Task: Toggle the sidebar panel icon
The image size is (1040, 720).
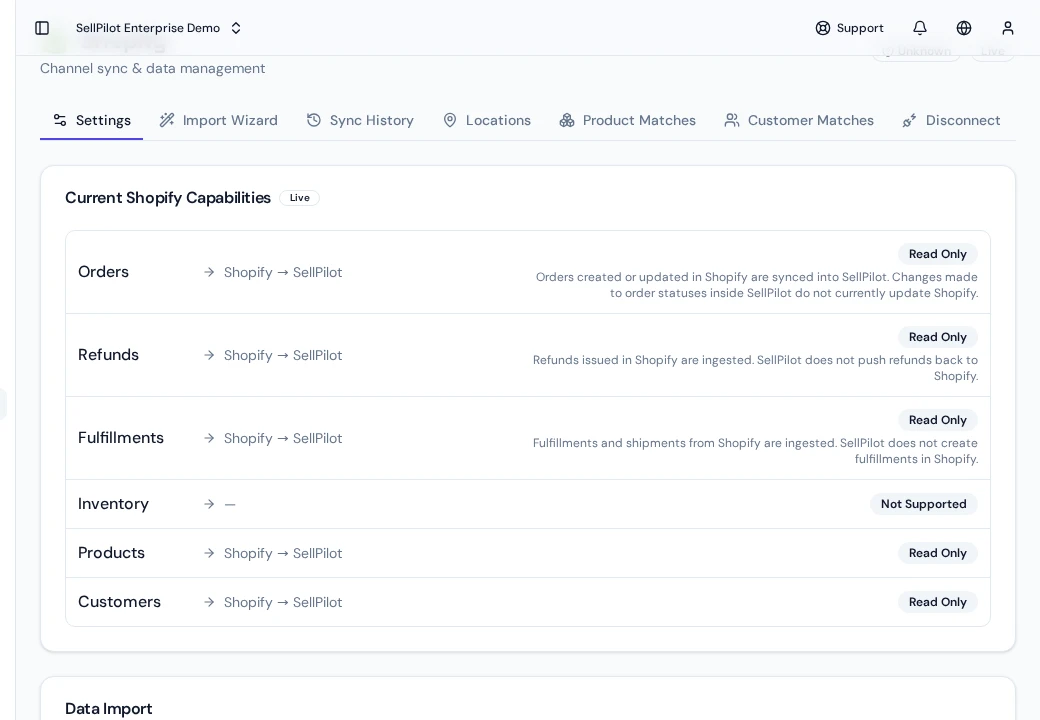Action: (x=42, y=28)
